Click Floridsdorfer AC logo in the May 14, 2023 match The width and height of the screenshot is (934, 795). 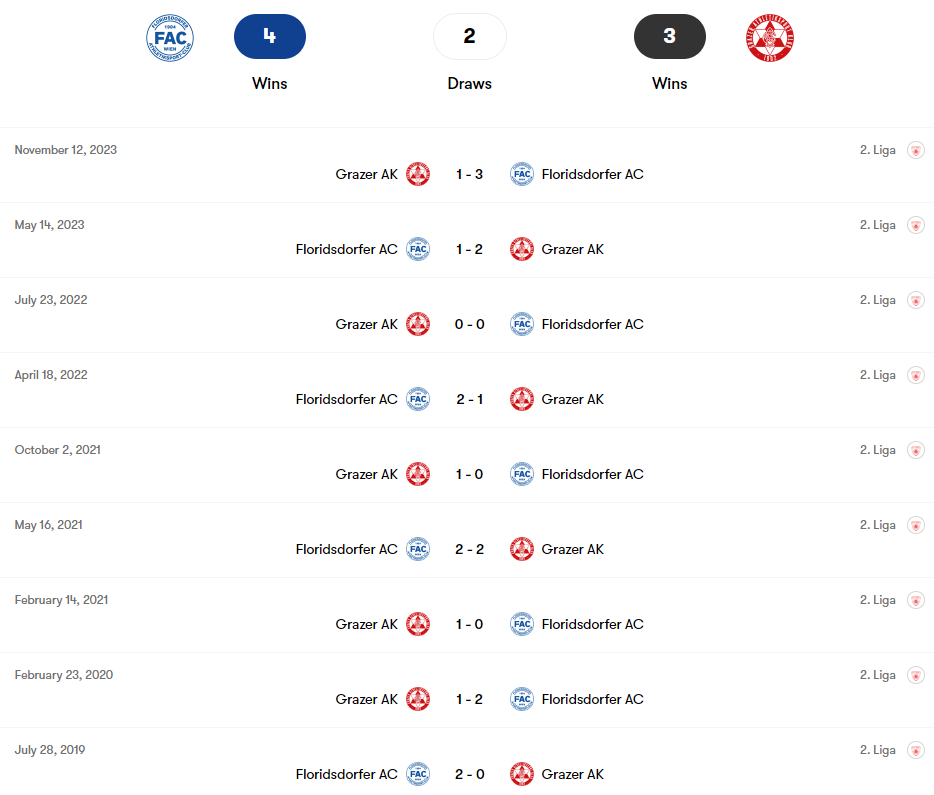tap(418, 249)
